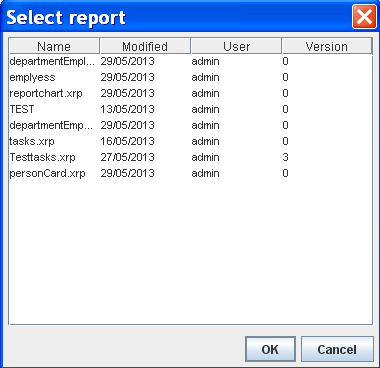This screenshot has height=368, width=380.
Task: Click the admin cell in personCard.xrp row
Action: [x=205, y=173]
